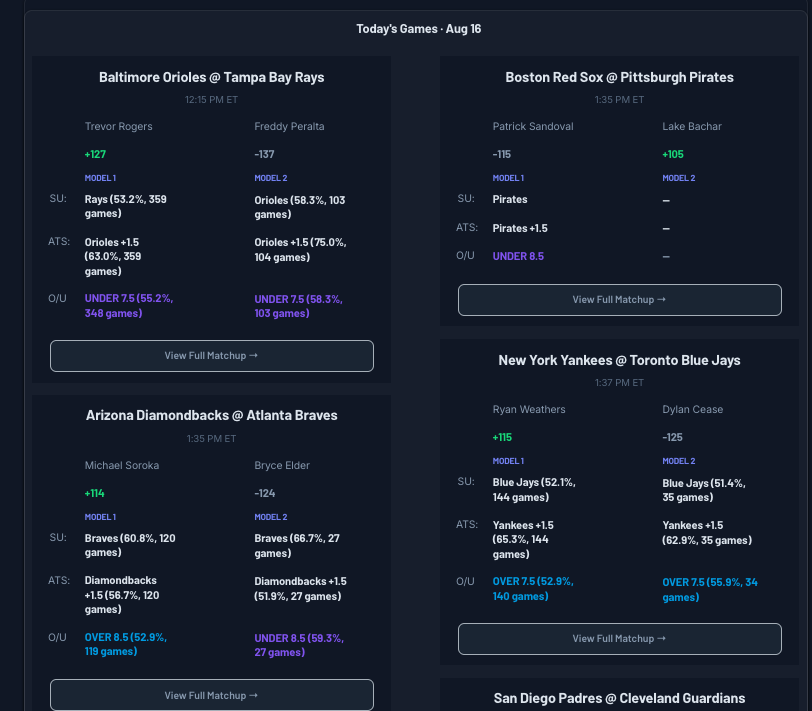Image resolution: width=812 pixels, height=711 pixels.
Task: Click the +114 Diamondbacks moneyline
Action: [94, 494]
